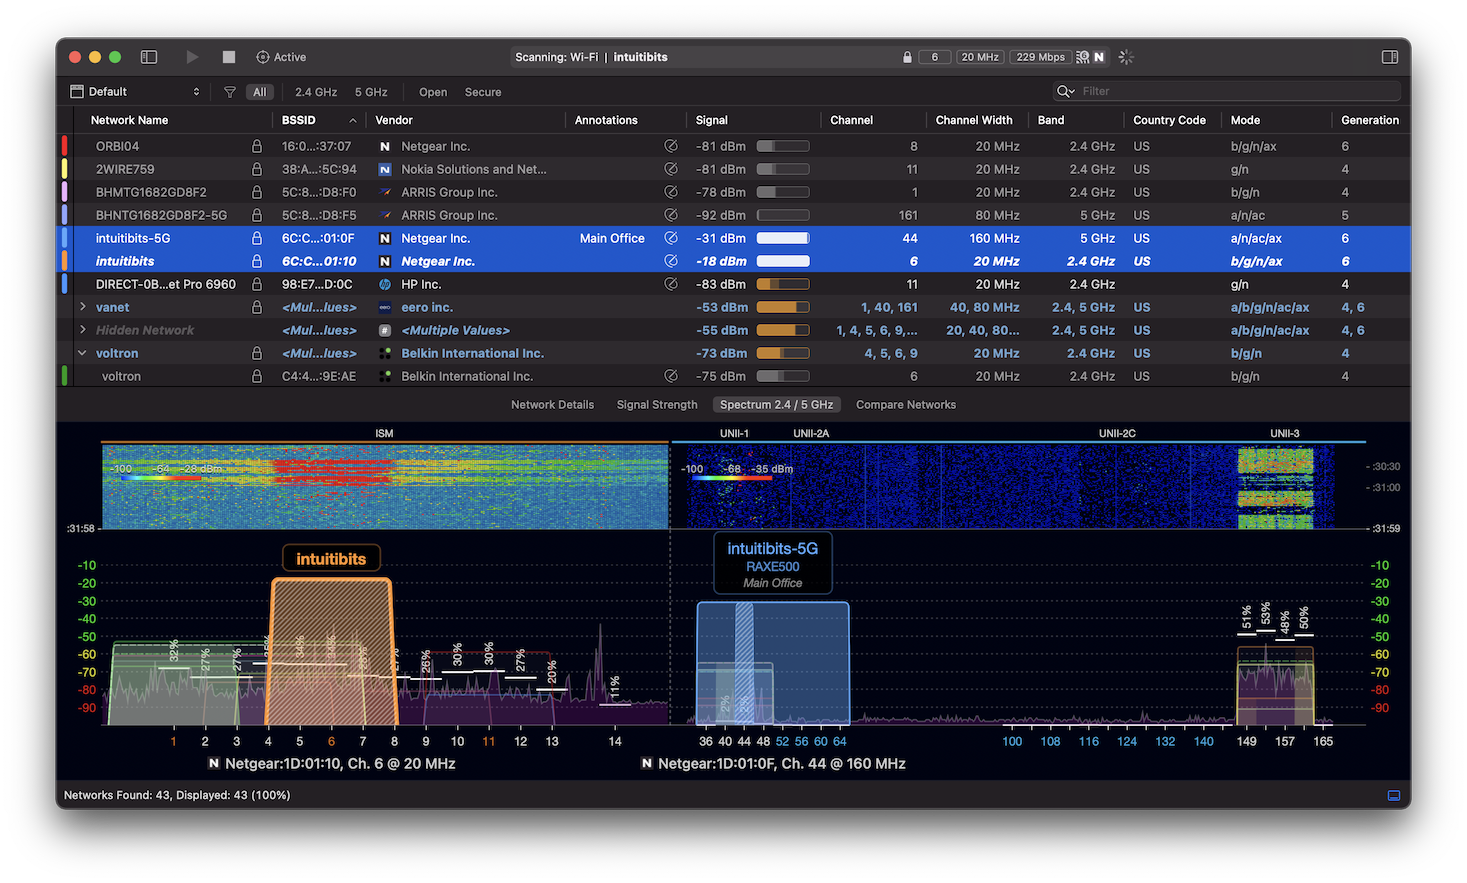This screenshot has height=883, width=1467.
Task: Start scanning with the play button
Action: click(x=192, y=57)
